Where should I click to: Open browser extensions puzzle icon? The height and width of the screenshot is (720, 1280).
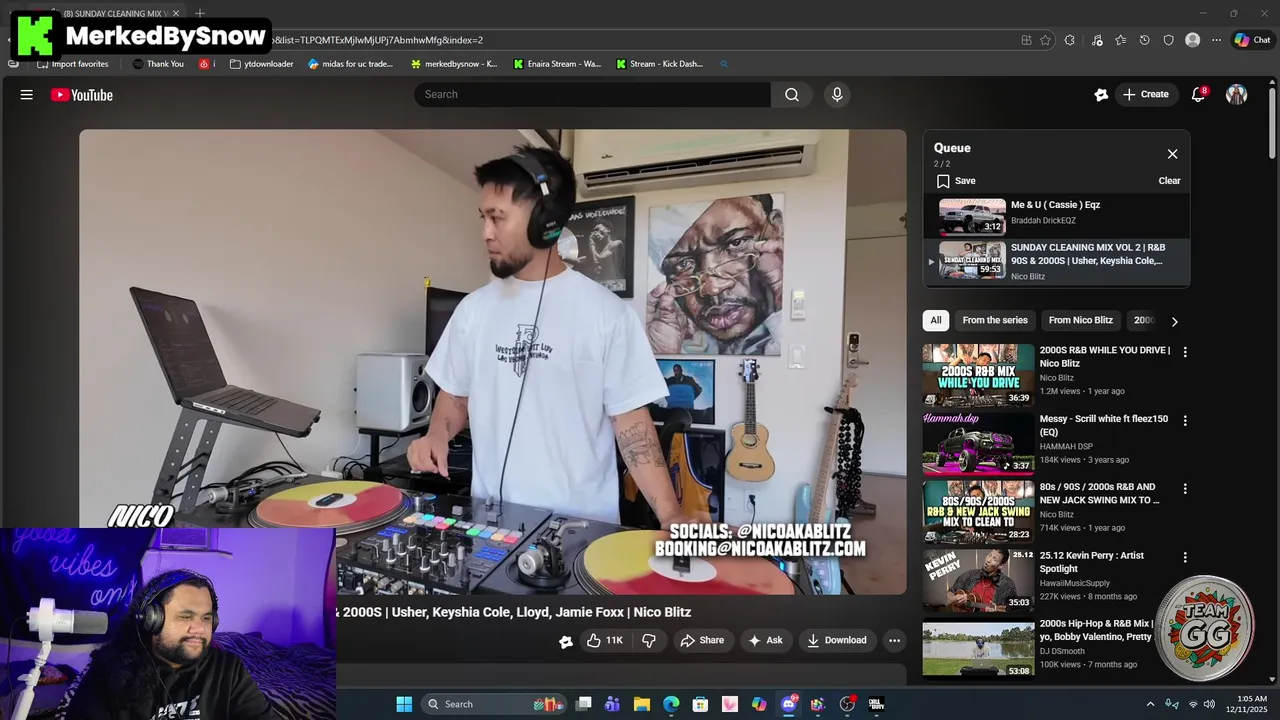(1070, 40)
